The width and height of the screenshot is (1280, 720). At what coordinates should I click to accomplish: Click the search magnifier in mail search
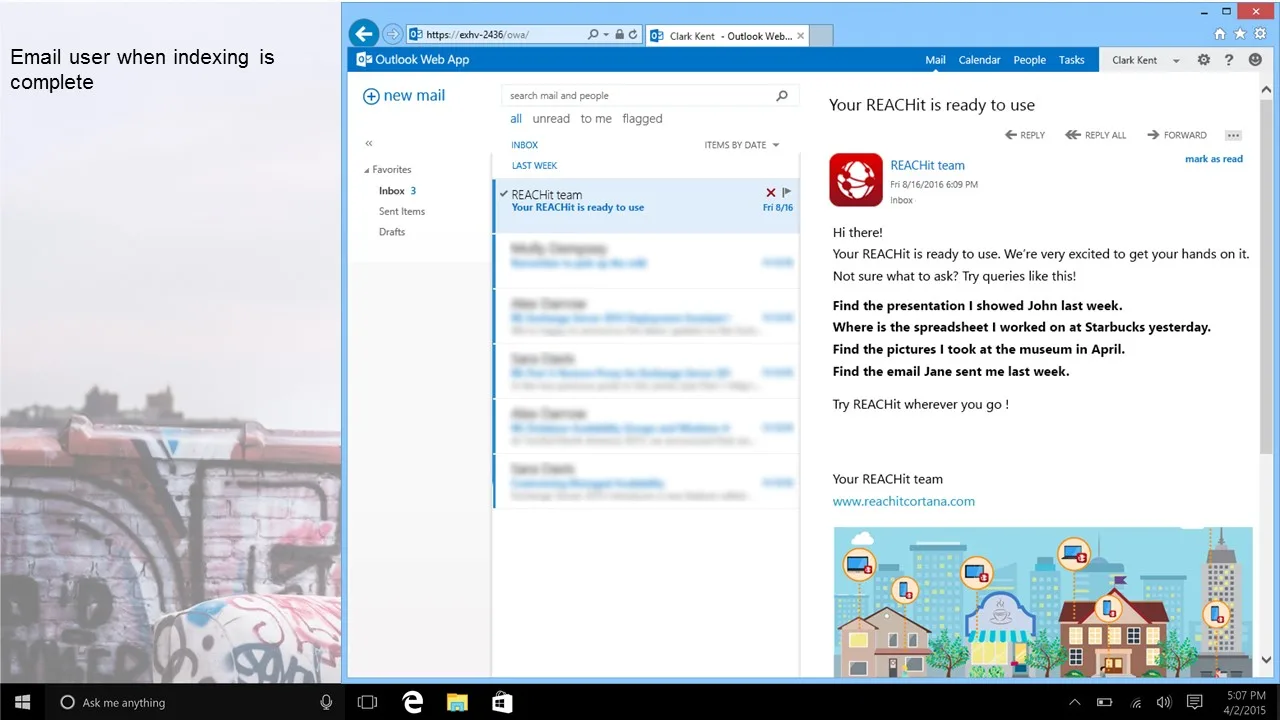pos(782,96)
